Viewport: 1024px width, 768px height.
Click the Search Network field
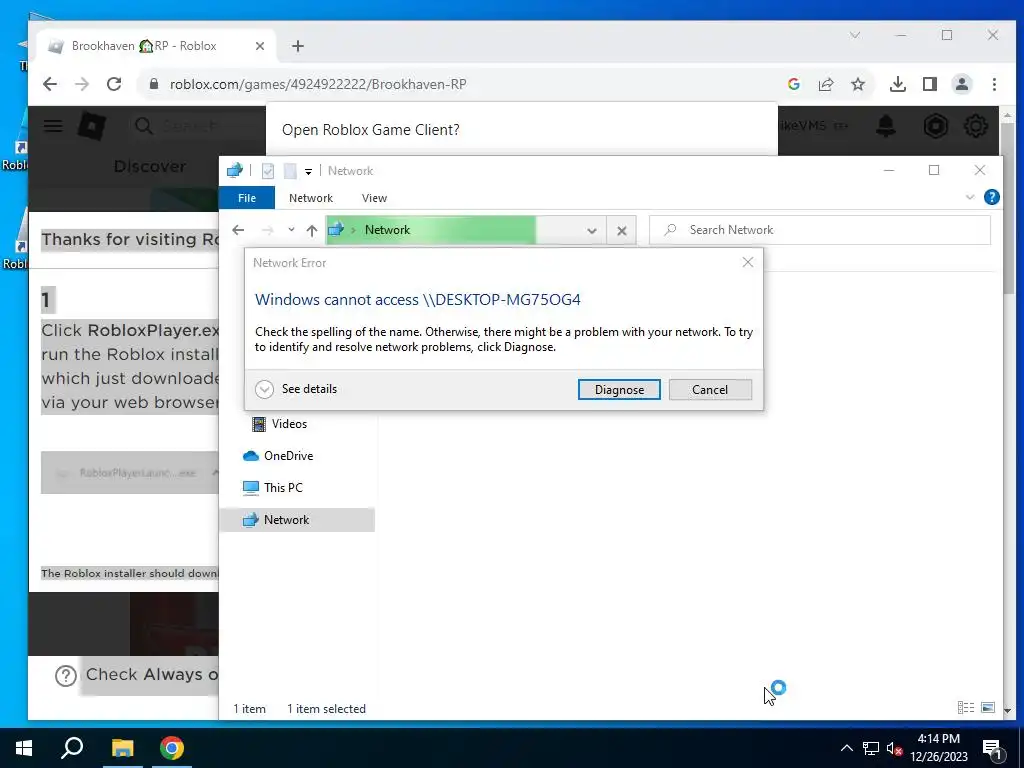(x=820, y=230)
